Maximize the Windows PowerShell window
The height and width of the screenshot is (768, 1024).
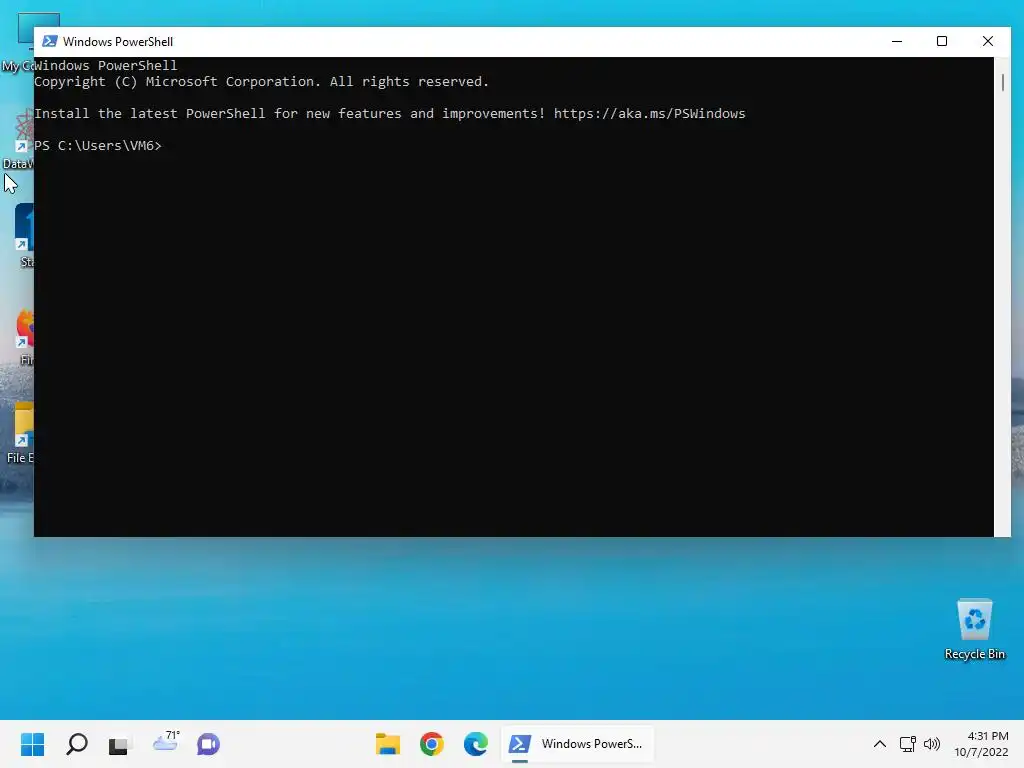pos(942,41)
